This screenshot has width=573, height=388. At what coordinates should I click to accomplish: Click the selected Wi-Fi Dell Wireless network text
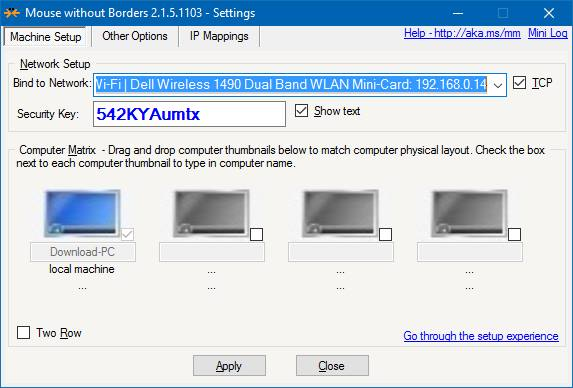pyautogui.click(x=291, y=85)
